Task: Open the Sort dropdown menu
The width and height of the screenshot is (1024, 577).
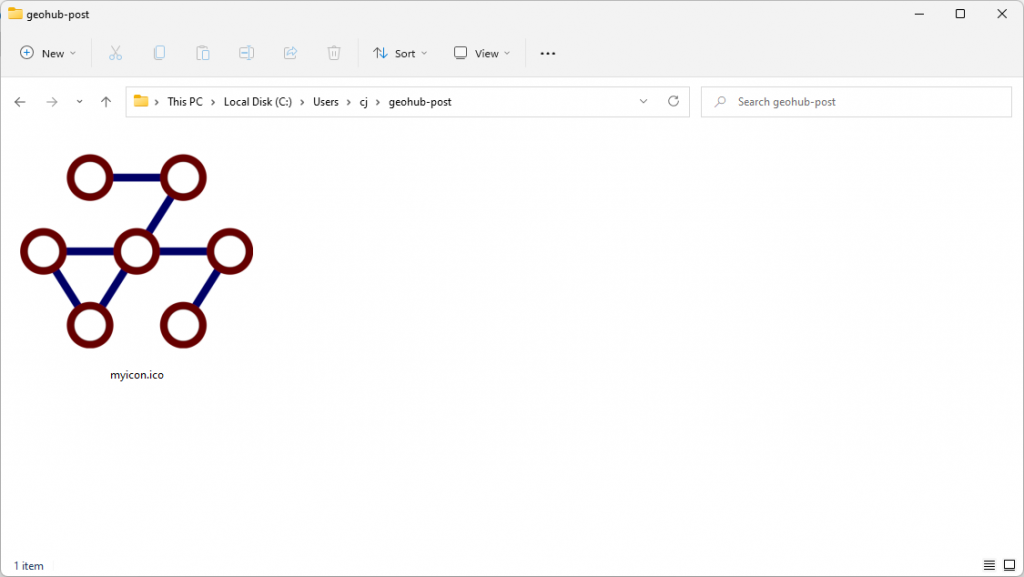Action: click(400, 54)
